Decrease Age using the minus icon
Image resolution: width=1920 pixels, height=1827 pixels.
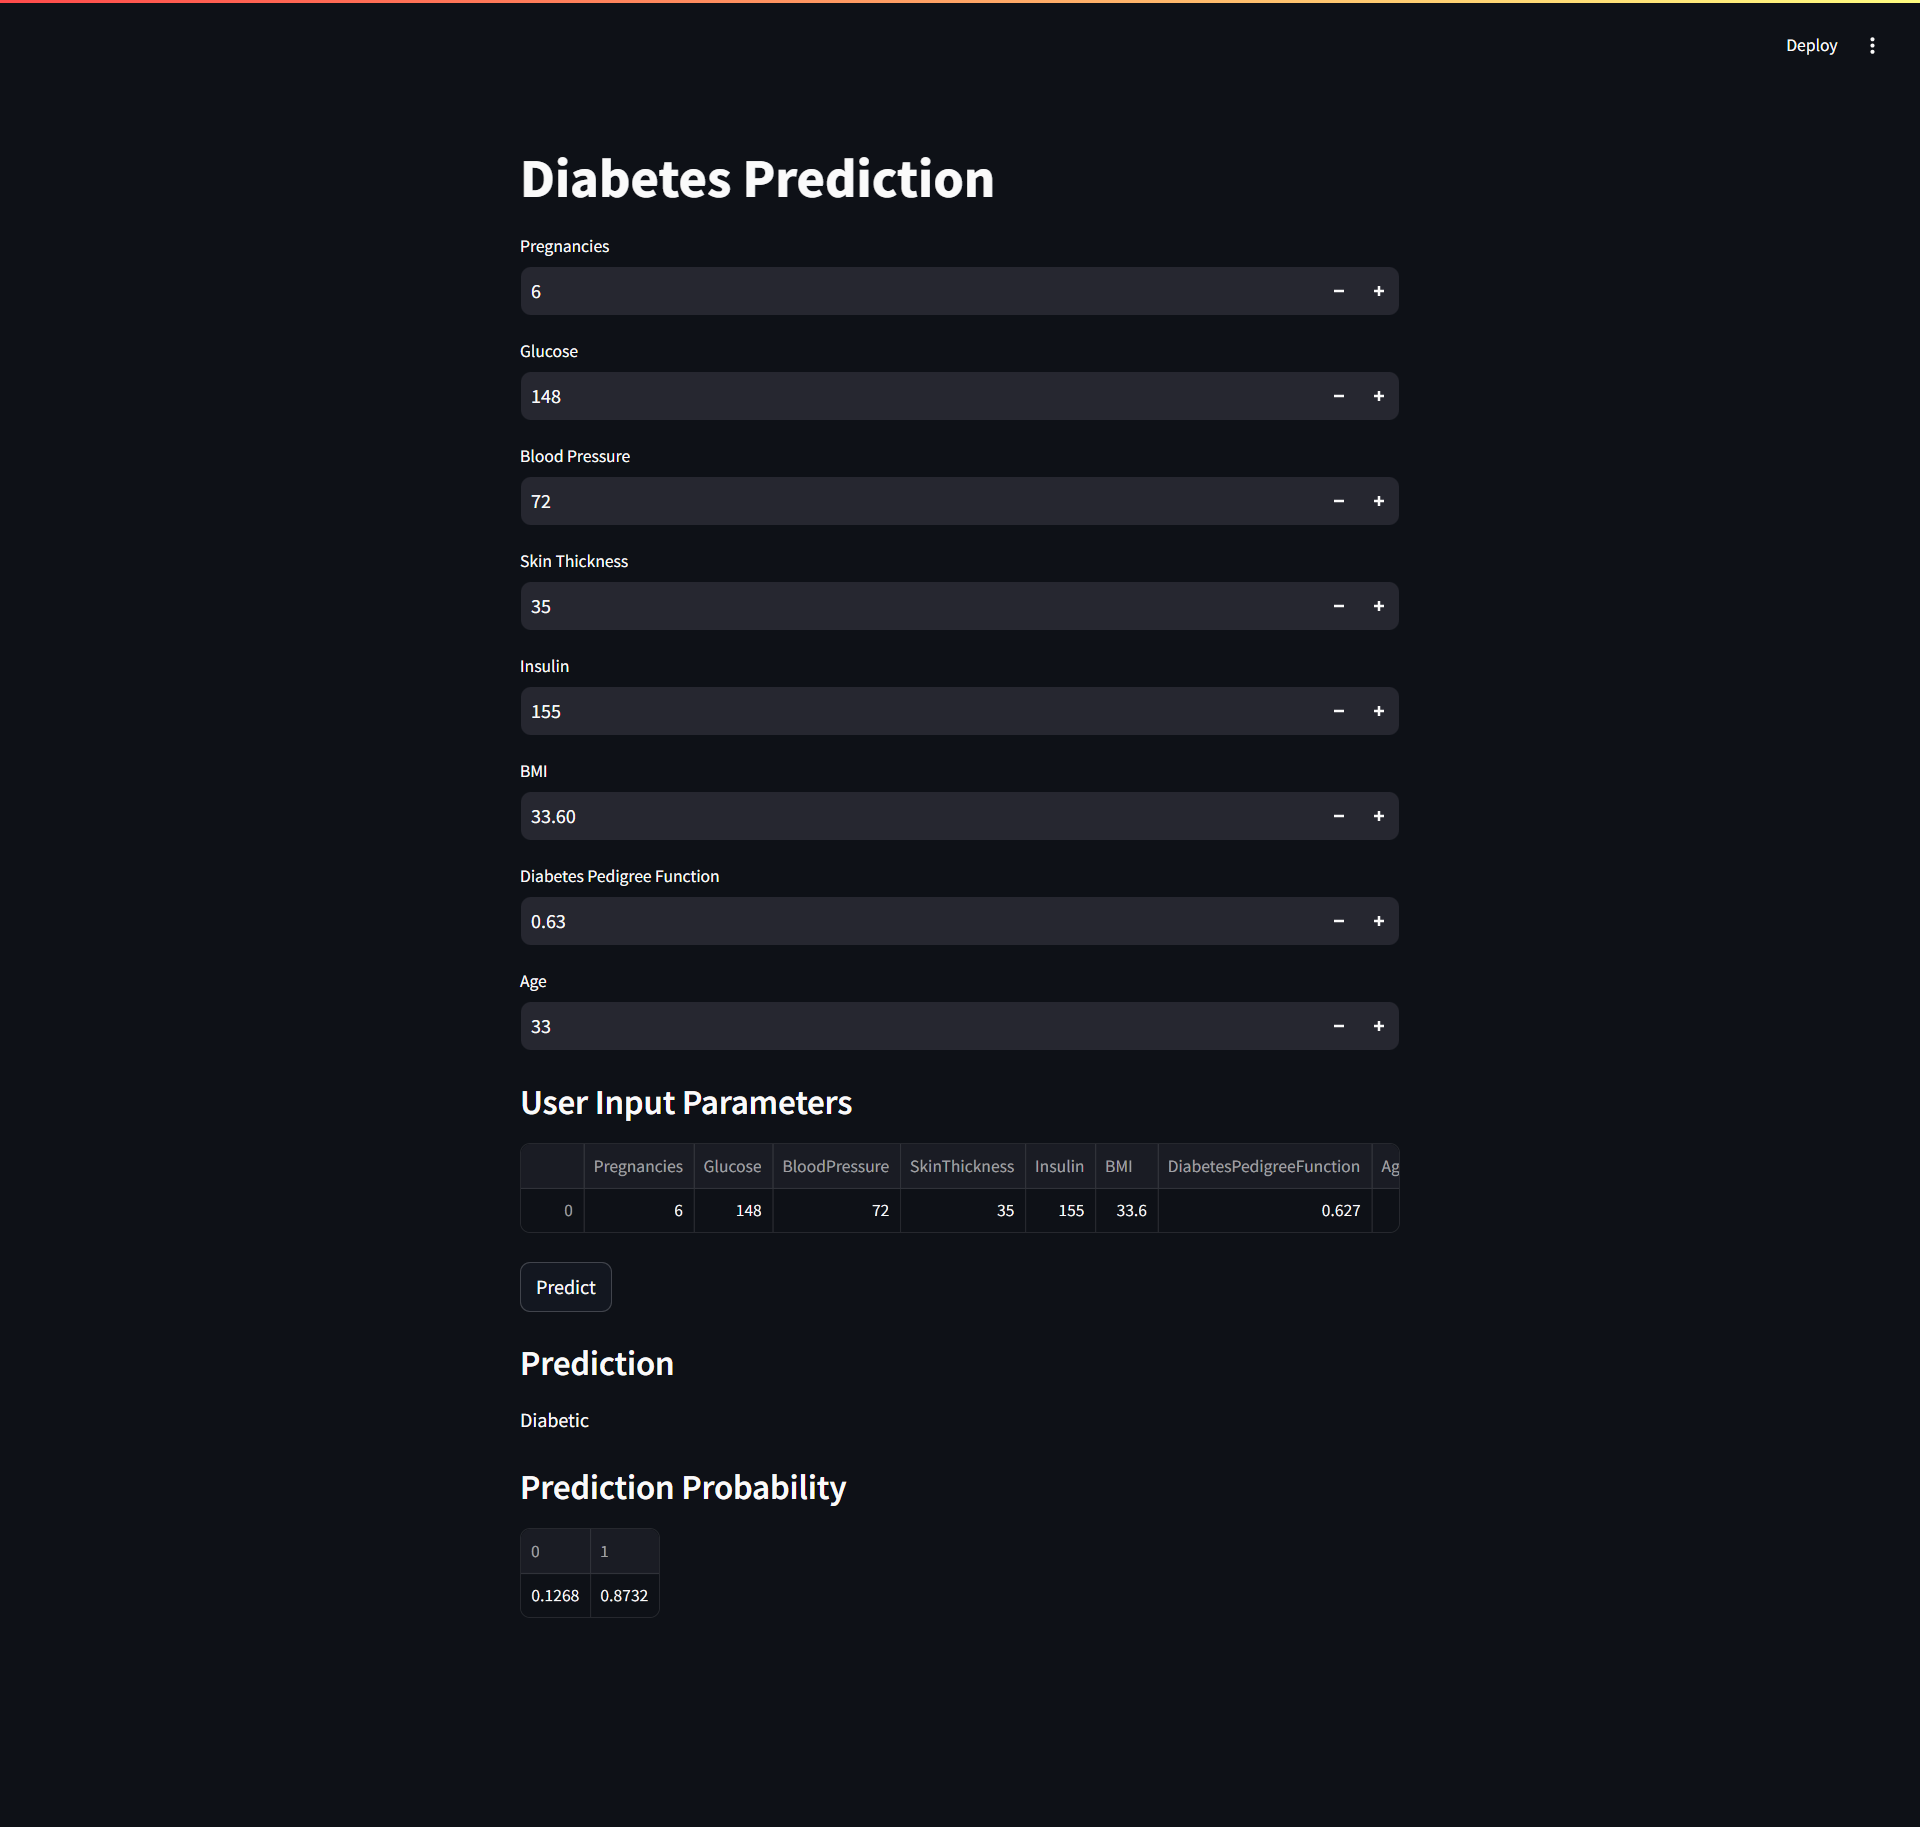[1338, 1026]
